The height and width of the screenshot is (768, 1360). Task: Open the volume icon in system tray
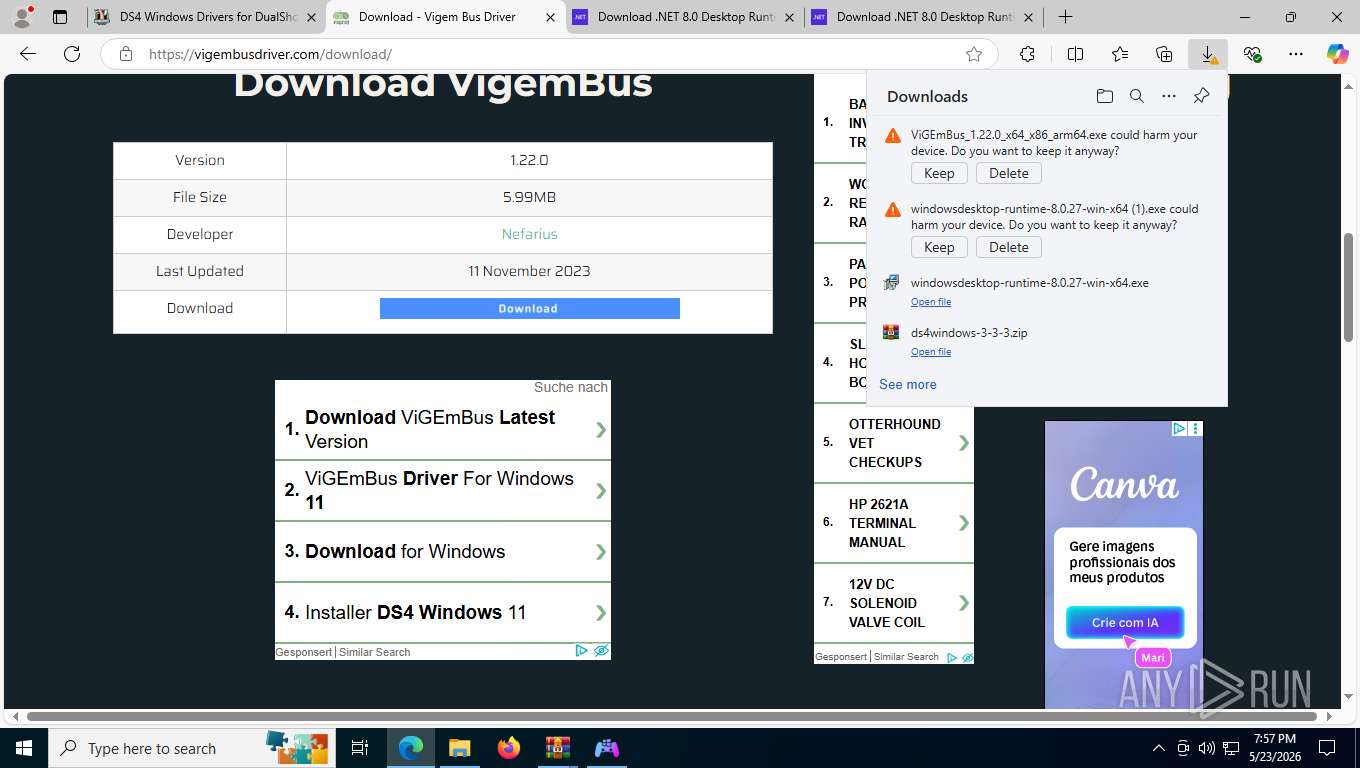(x=1206, y=748)
